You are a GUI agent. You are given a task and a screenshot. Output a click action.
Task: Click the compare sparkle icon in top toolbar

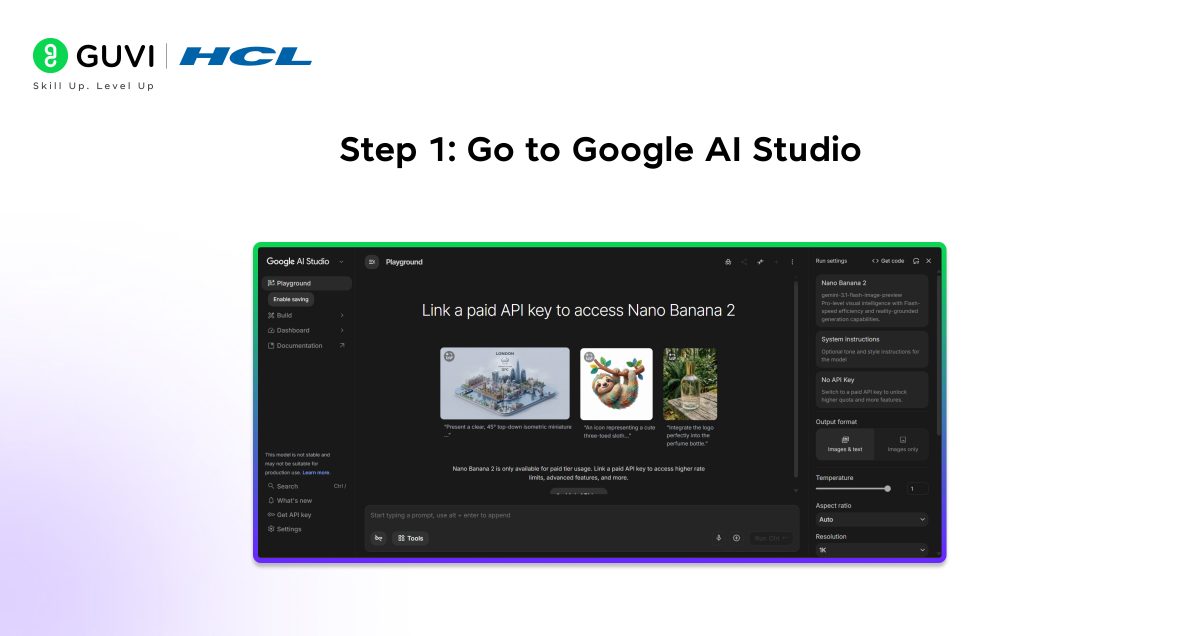pyautogui.click(x=760, y=262)
